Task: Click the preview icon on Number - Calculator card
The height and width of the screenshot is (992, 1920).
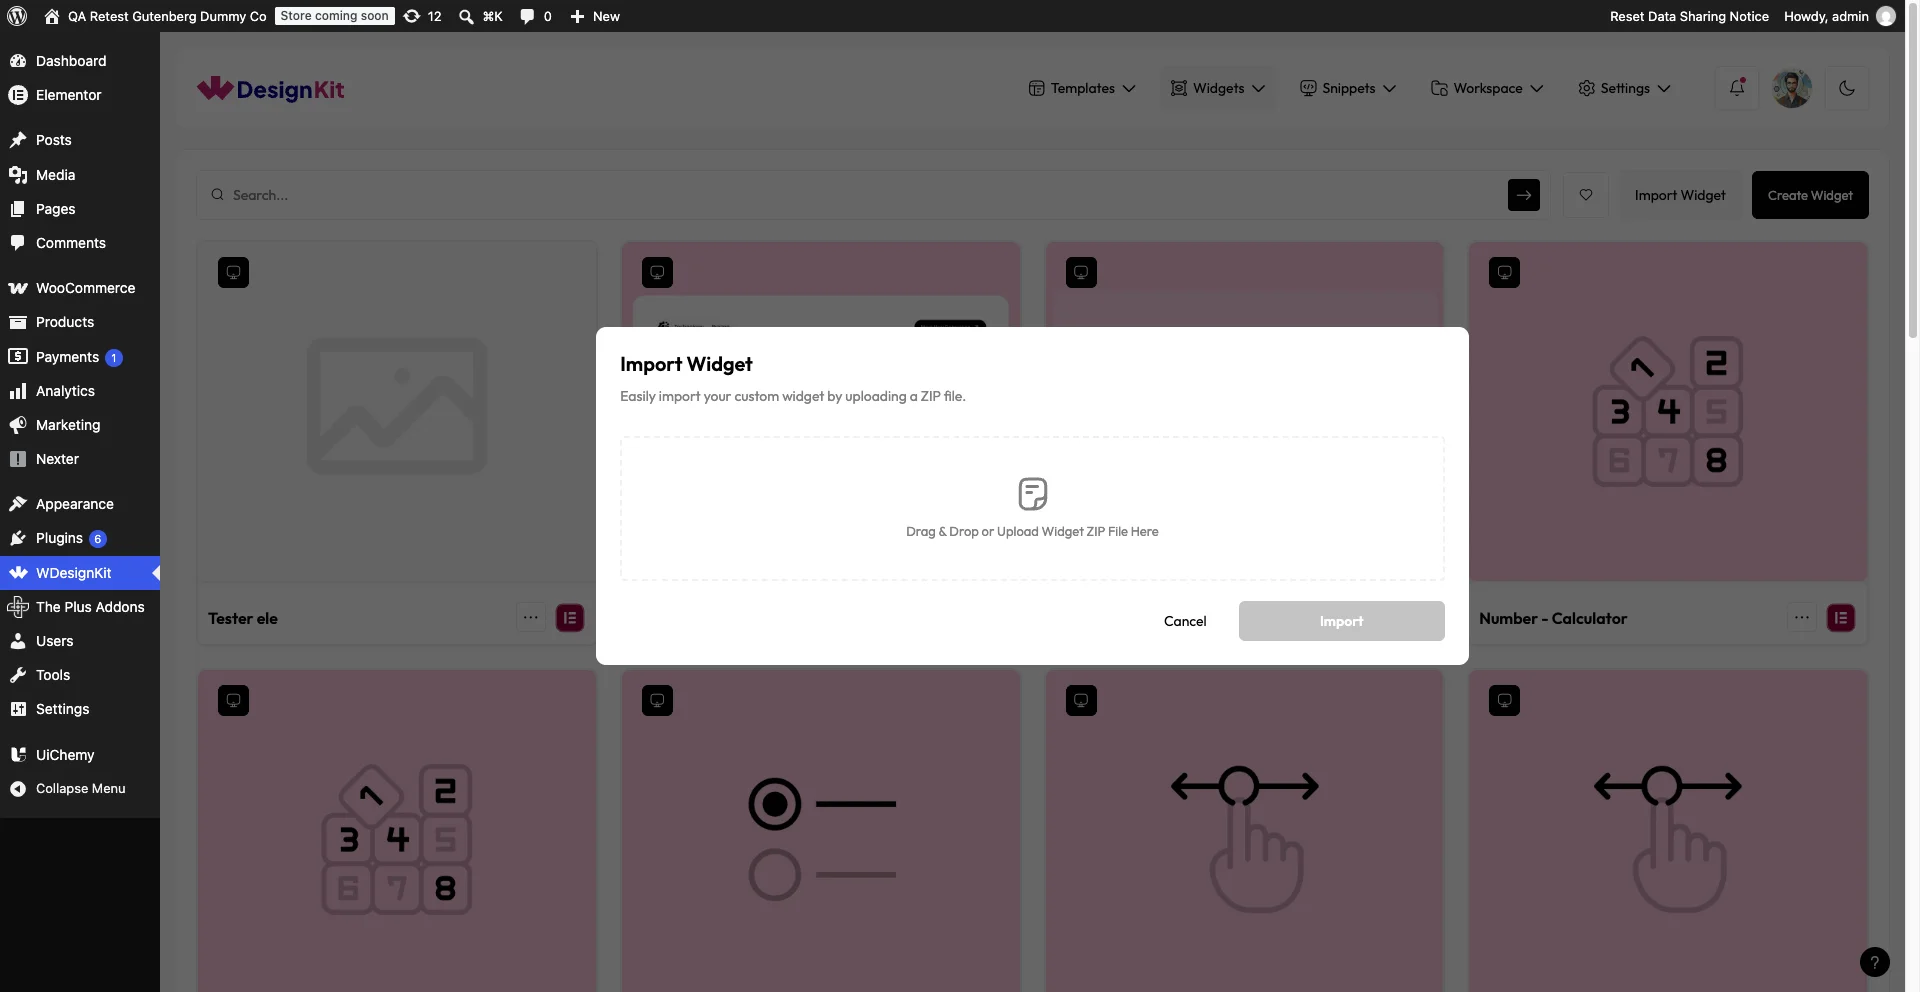Action: [x=1504, y=272]
